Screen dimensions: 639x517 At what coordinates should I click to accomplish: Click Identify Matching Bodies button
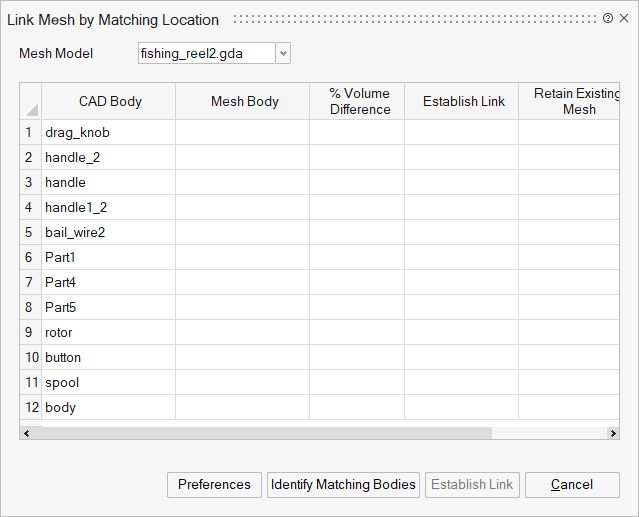343,485
